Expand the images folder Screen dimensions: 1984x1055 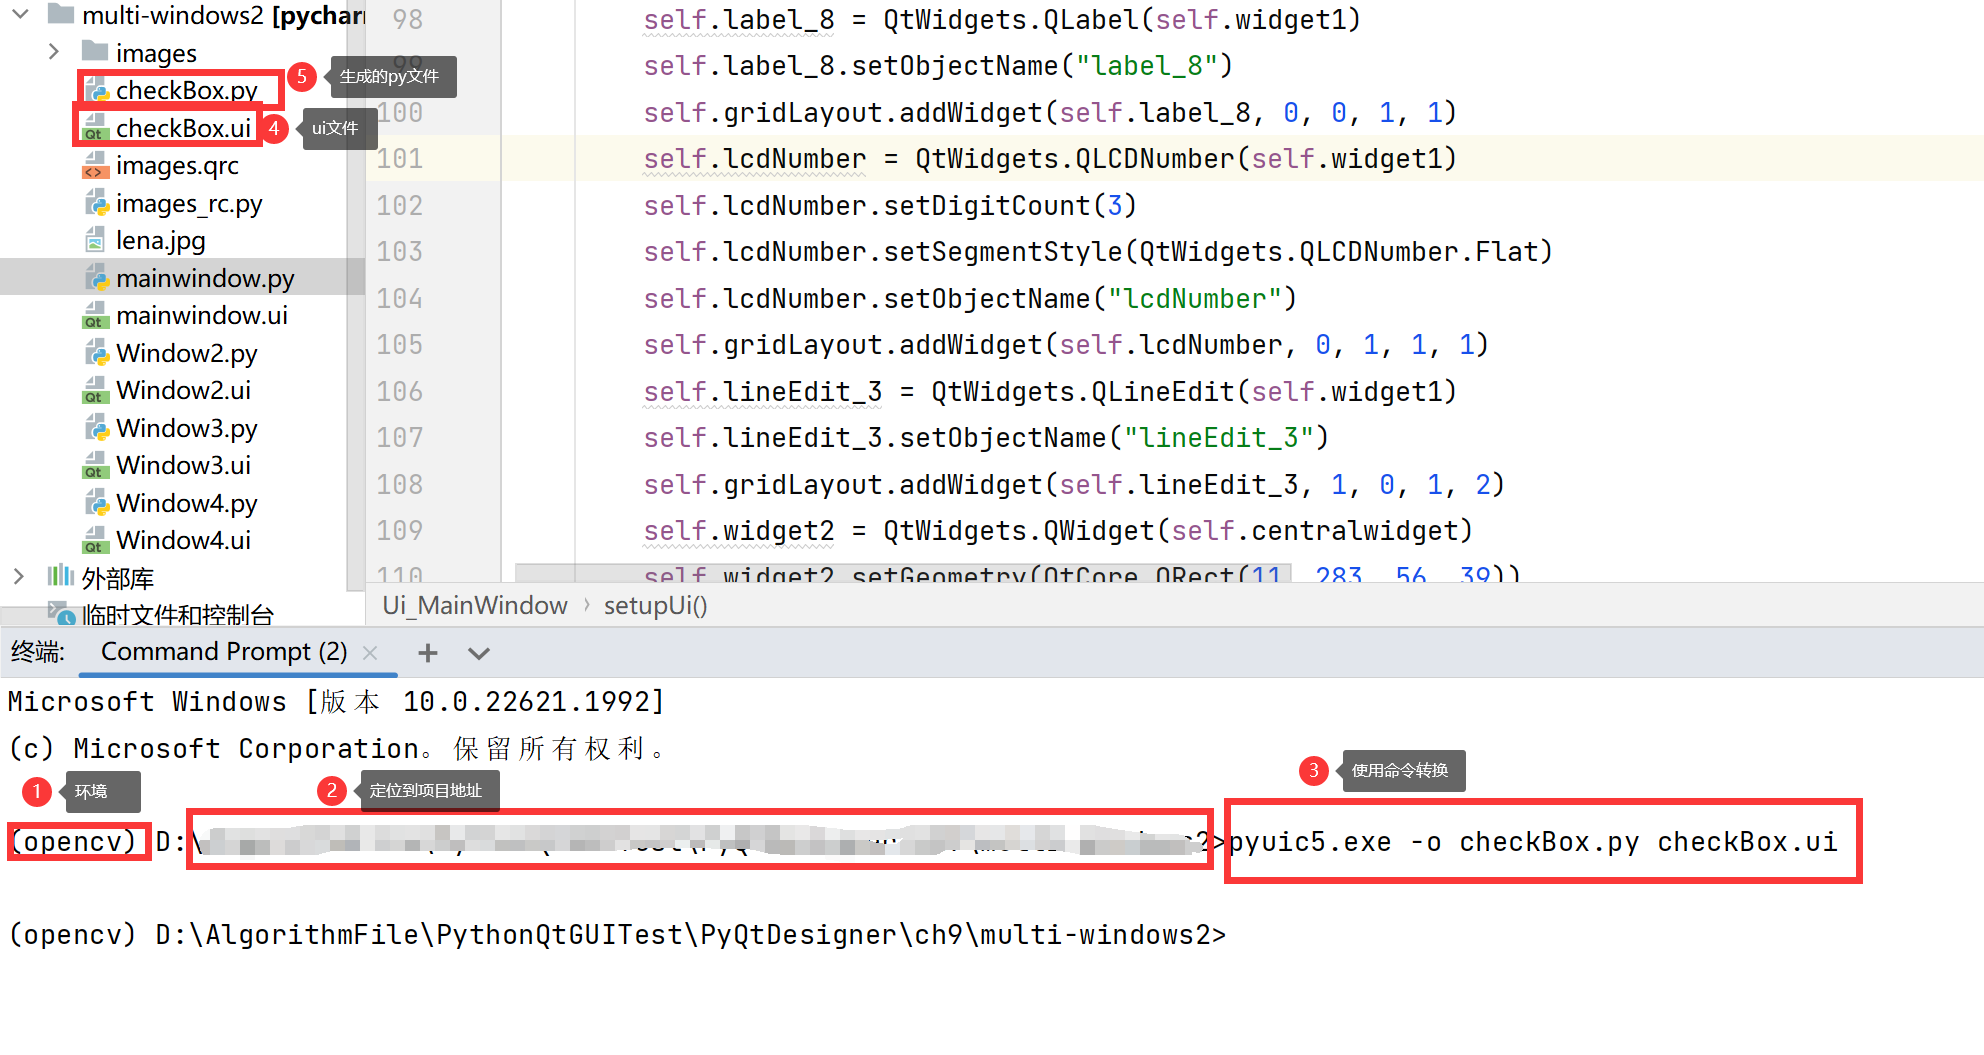pyautogui.click(x=53, y=52)
